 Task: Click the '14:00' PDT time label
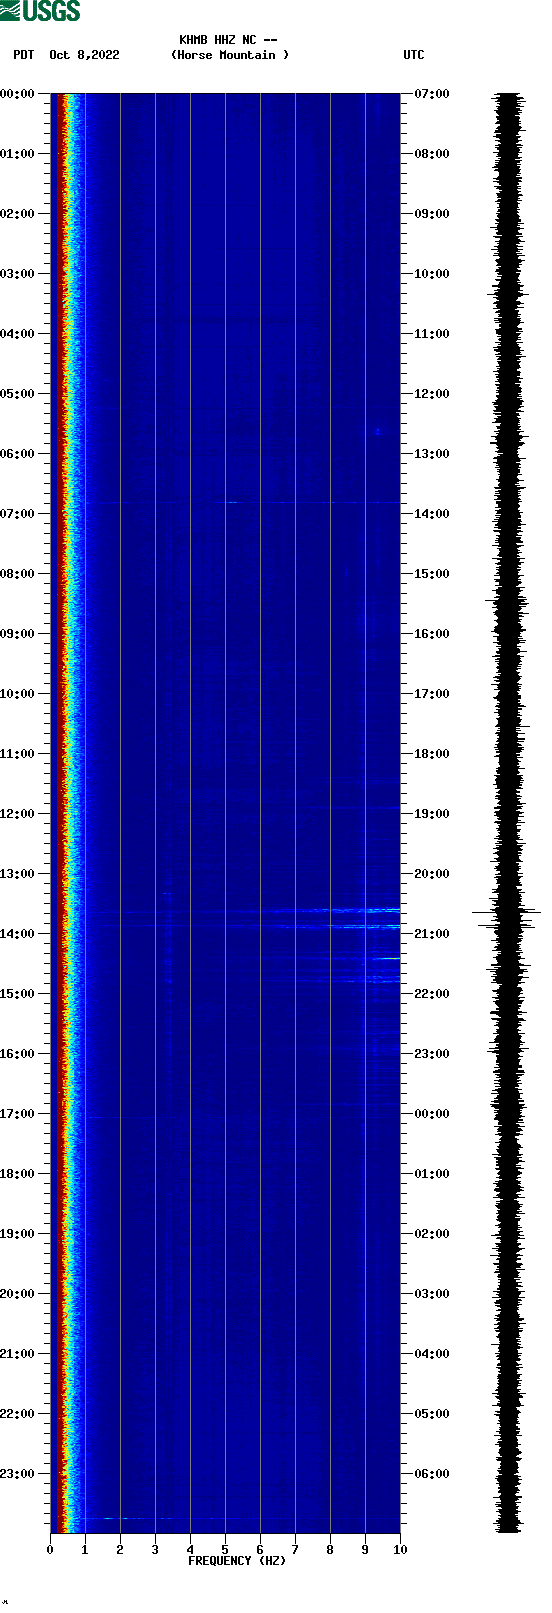tap(18, 934)
